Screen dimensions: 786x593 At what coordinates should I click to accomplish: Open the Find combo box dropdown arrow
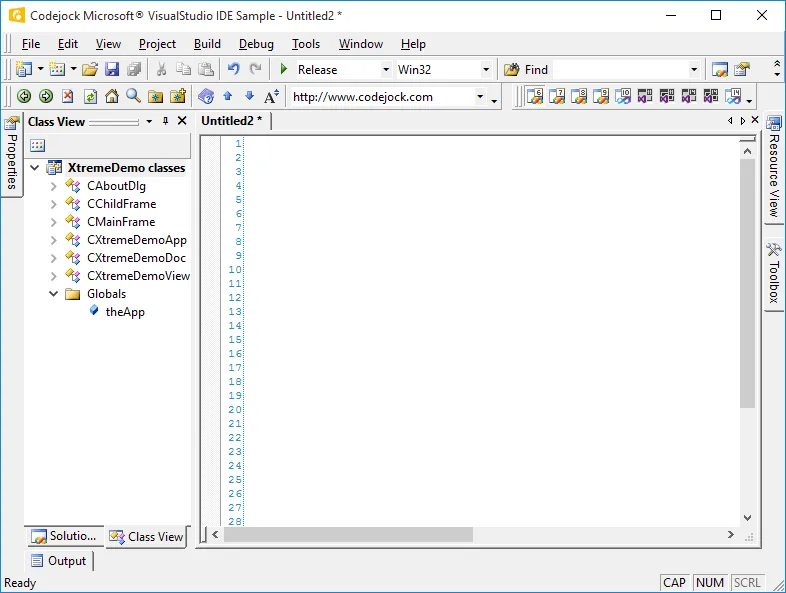coord(694,70)
